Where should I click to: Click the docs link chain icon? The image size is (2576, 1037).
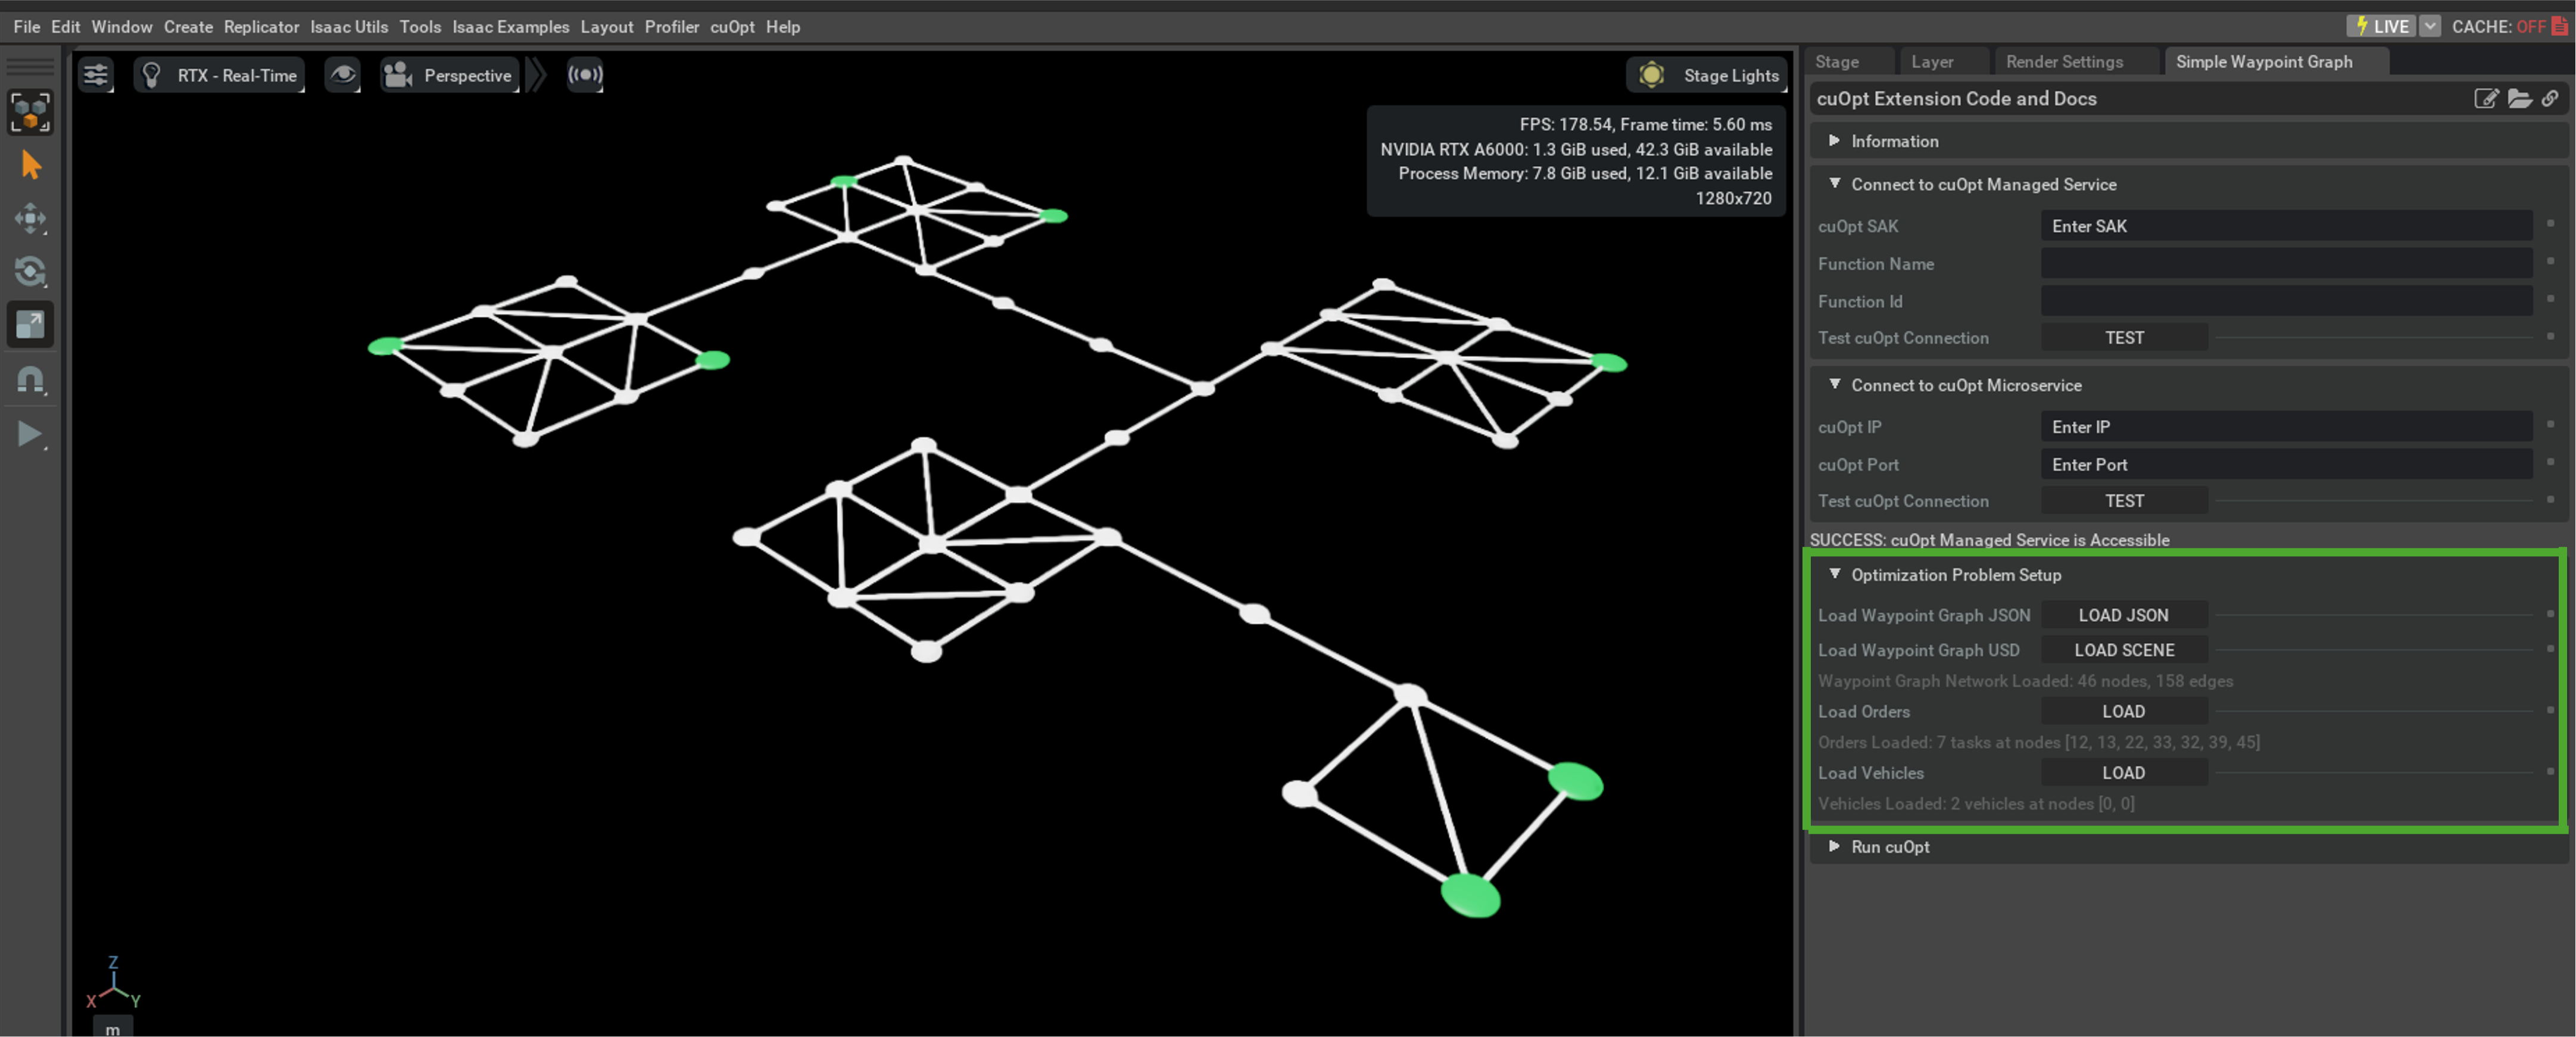point(2550,98)
